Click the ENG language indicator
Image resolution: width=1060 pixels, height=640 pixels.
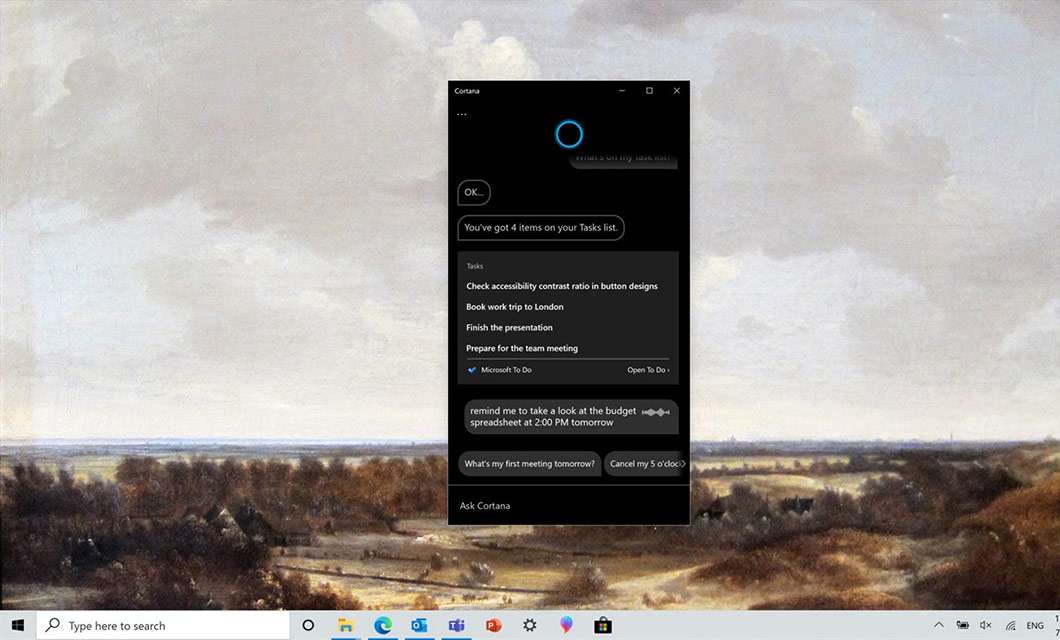1034,626
